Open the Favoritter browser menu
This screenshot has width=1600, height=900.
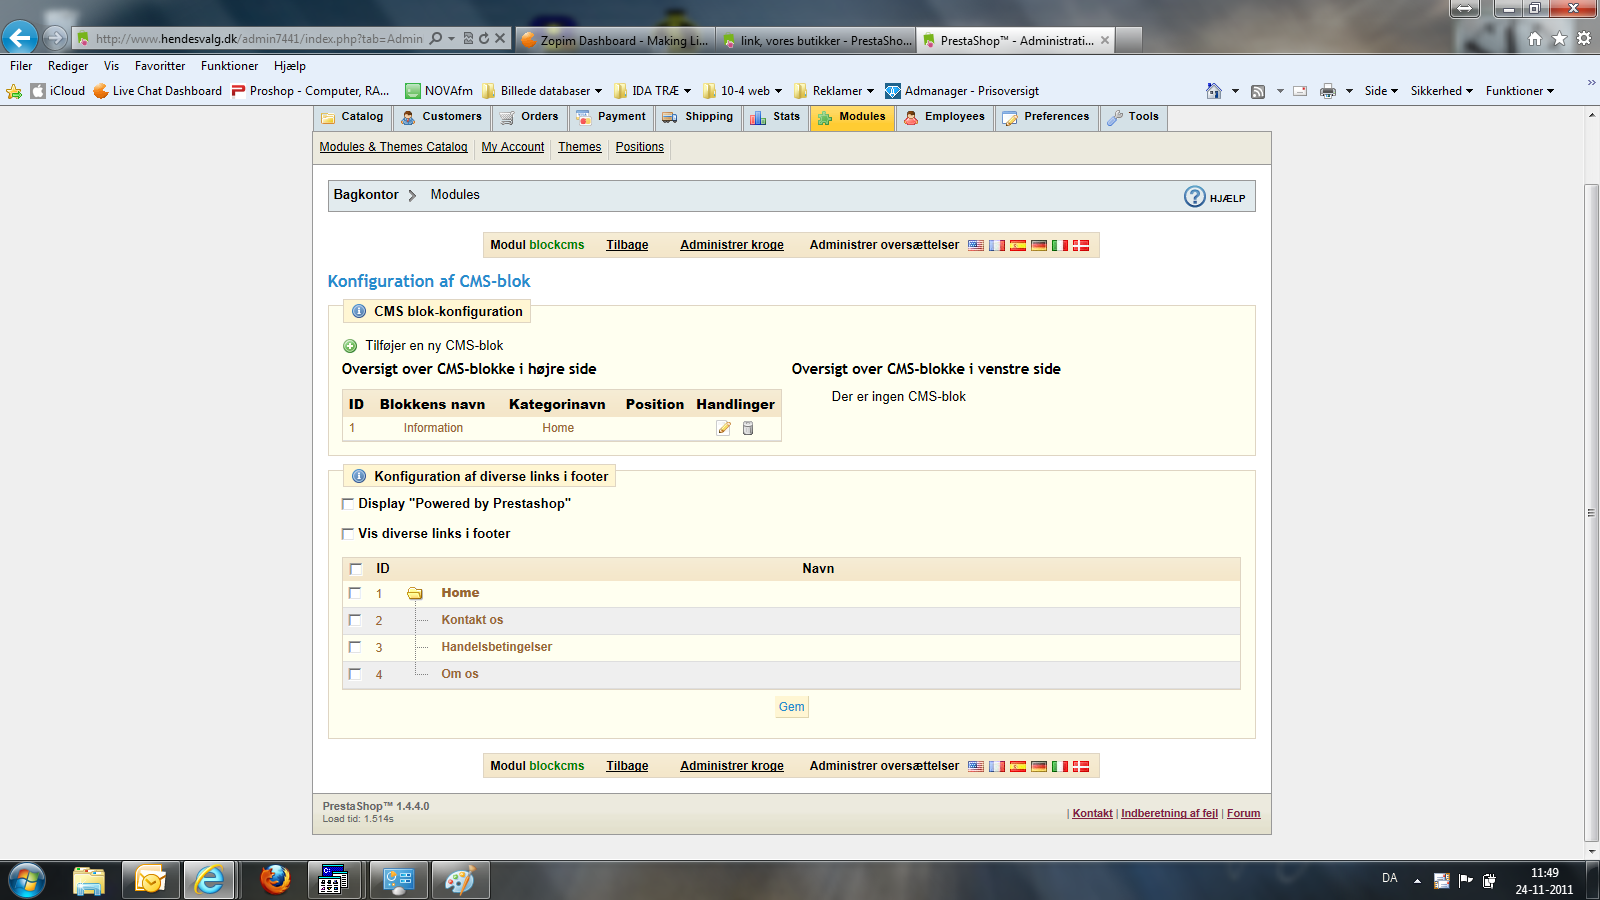pos(160,66)
